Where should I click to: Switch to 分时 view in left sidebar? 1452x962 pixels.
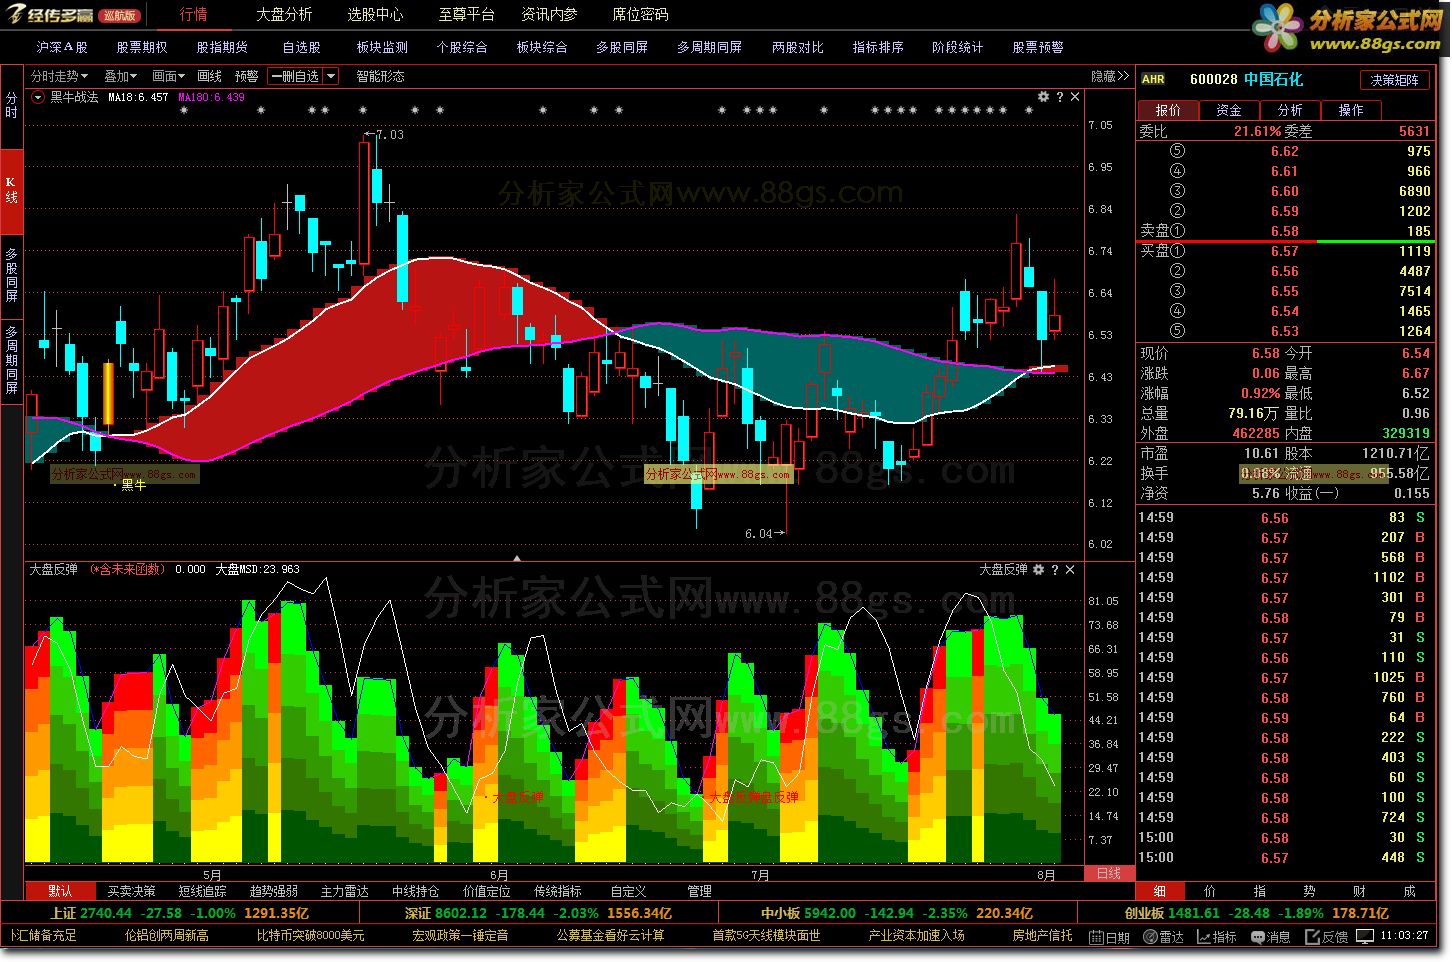(x=11, y=106)
